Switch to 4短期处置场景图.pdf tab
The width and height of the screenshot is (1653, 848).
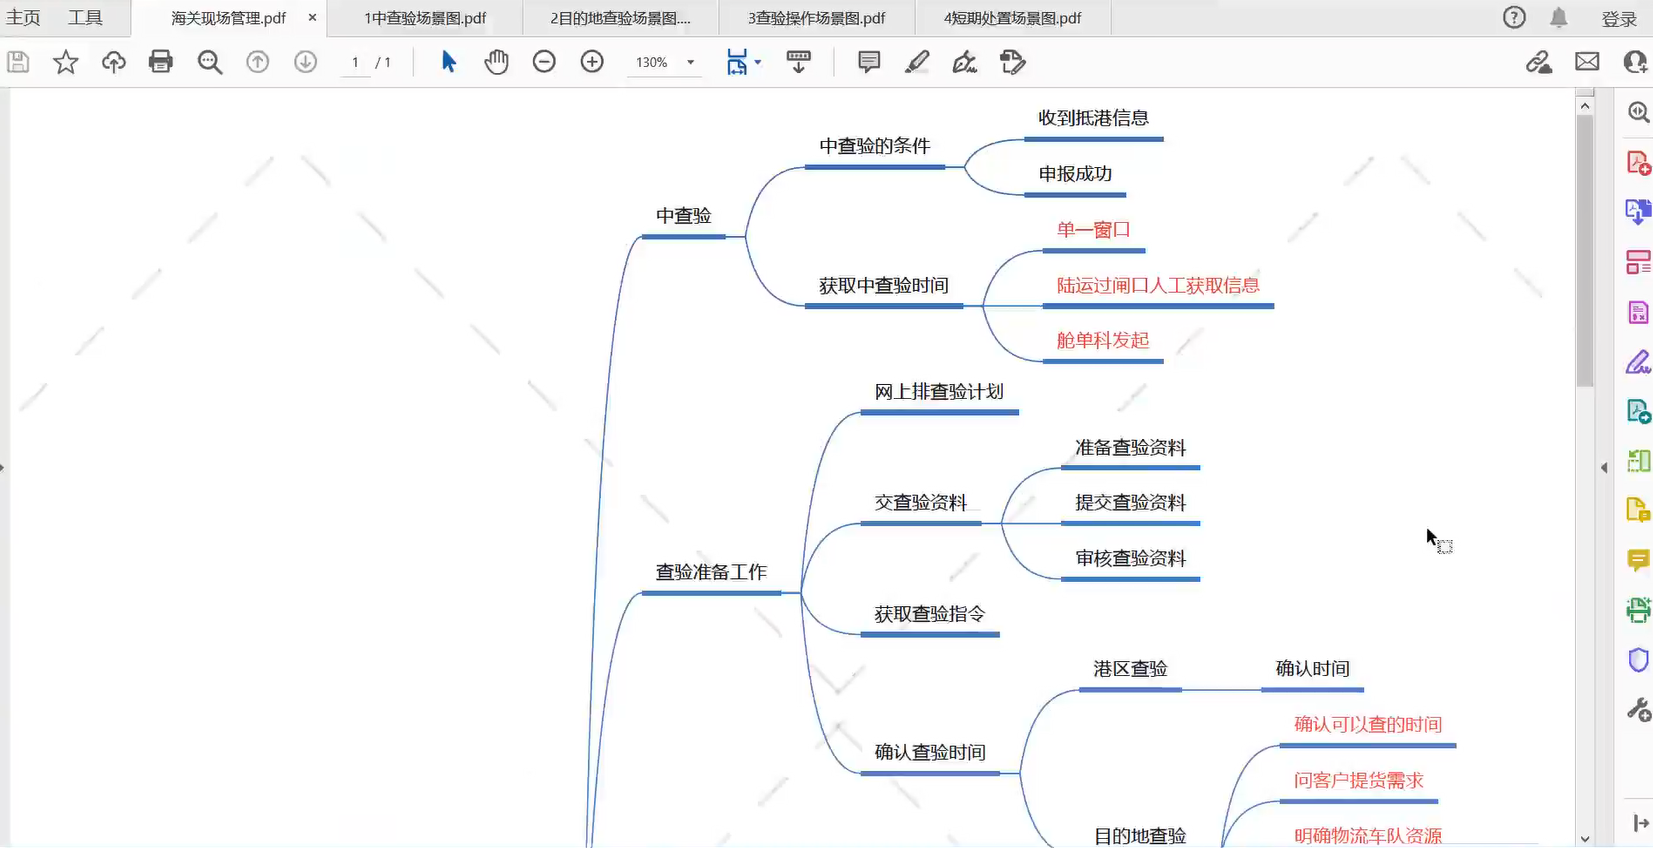click(x=1012, y=18)
